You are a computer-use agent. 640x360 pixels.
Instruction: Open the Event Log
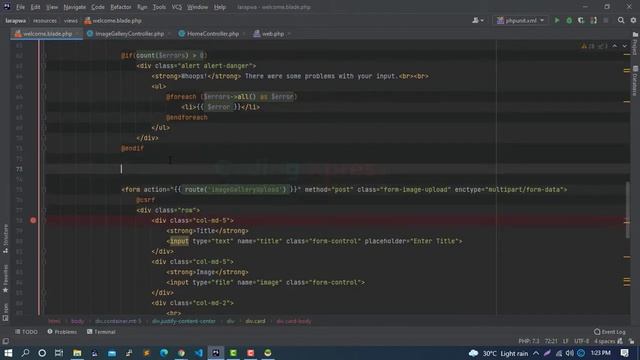(609, 332)
